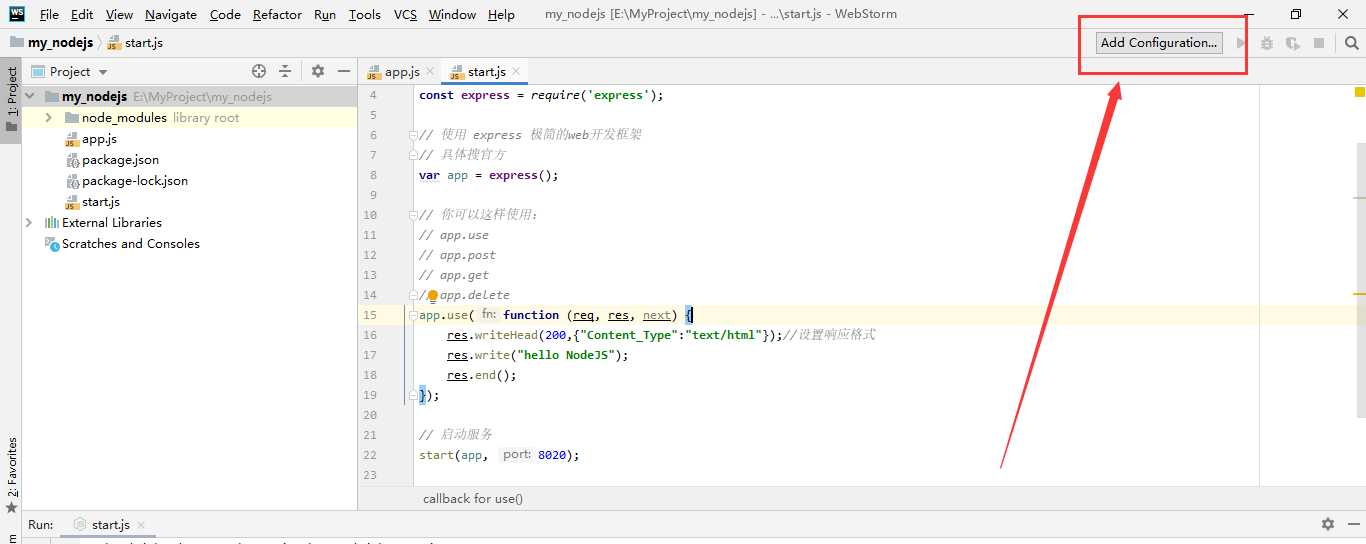
Task: Click the orange warning stripe mark near line 14
Action: 1360,294
